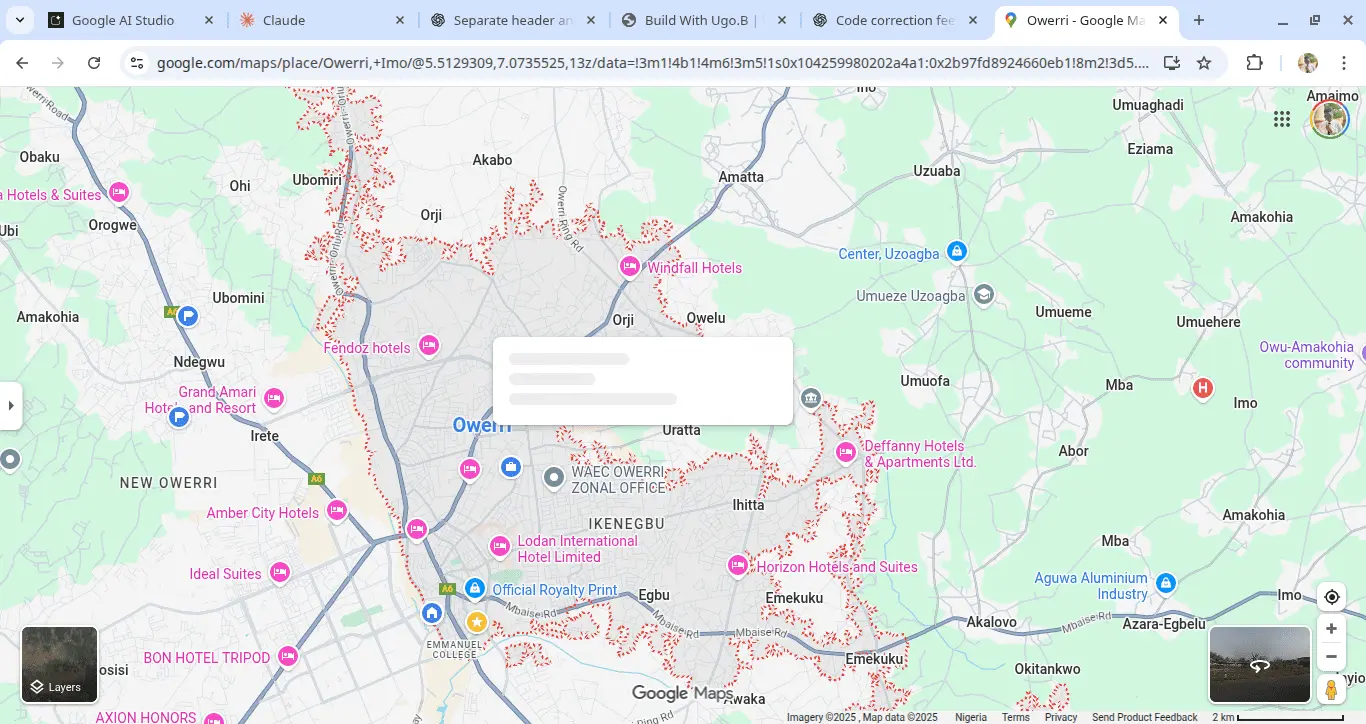Zoom in using the plus icon
Image resolution: width=1366 pixels, height=724 pixels.
[x=1331, y=628]
